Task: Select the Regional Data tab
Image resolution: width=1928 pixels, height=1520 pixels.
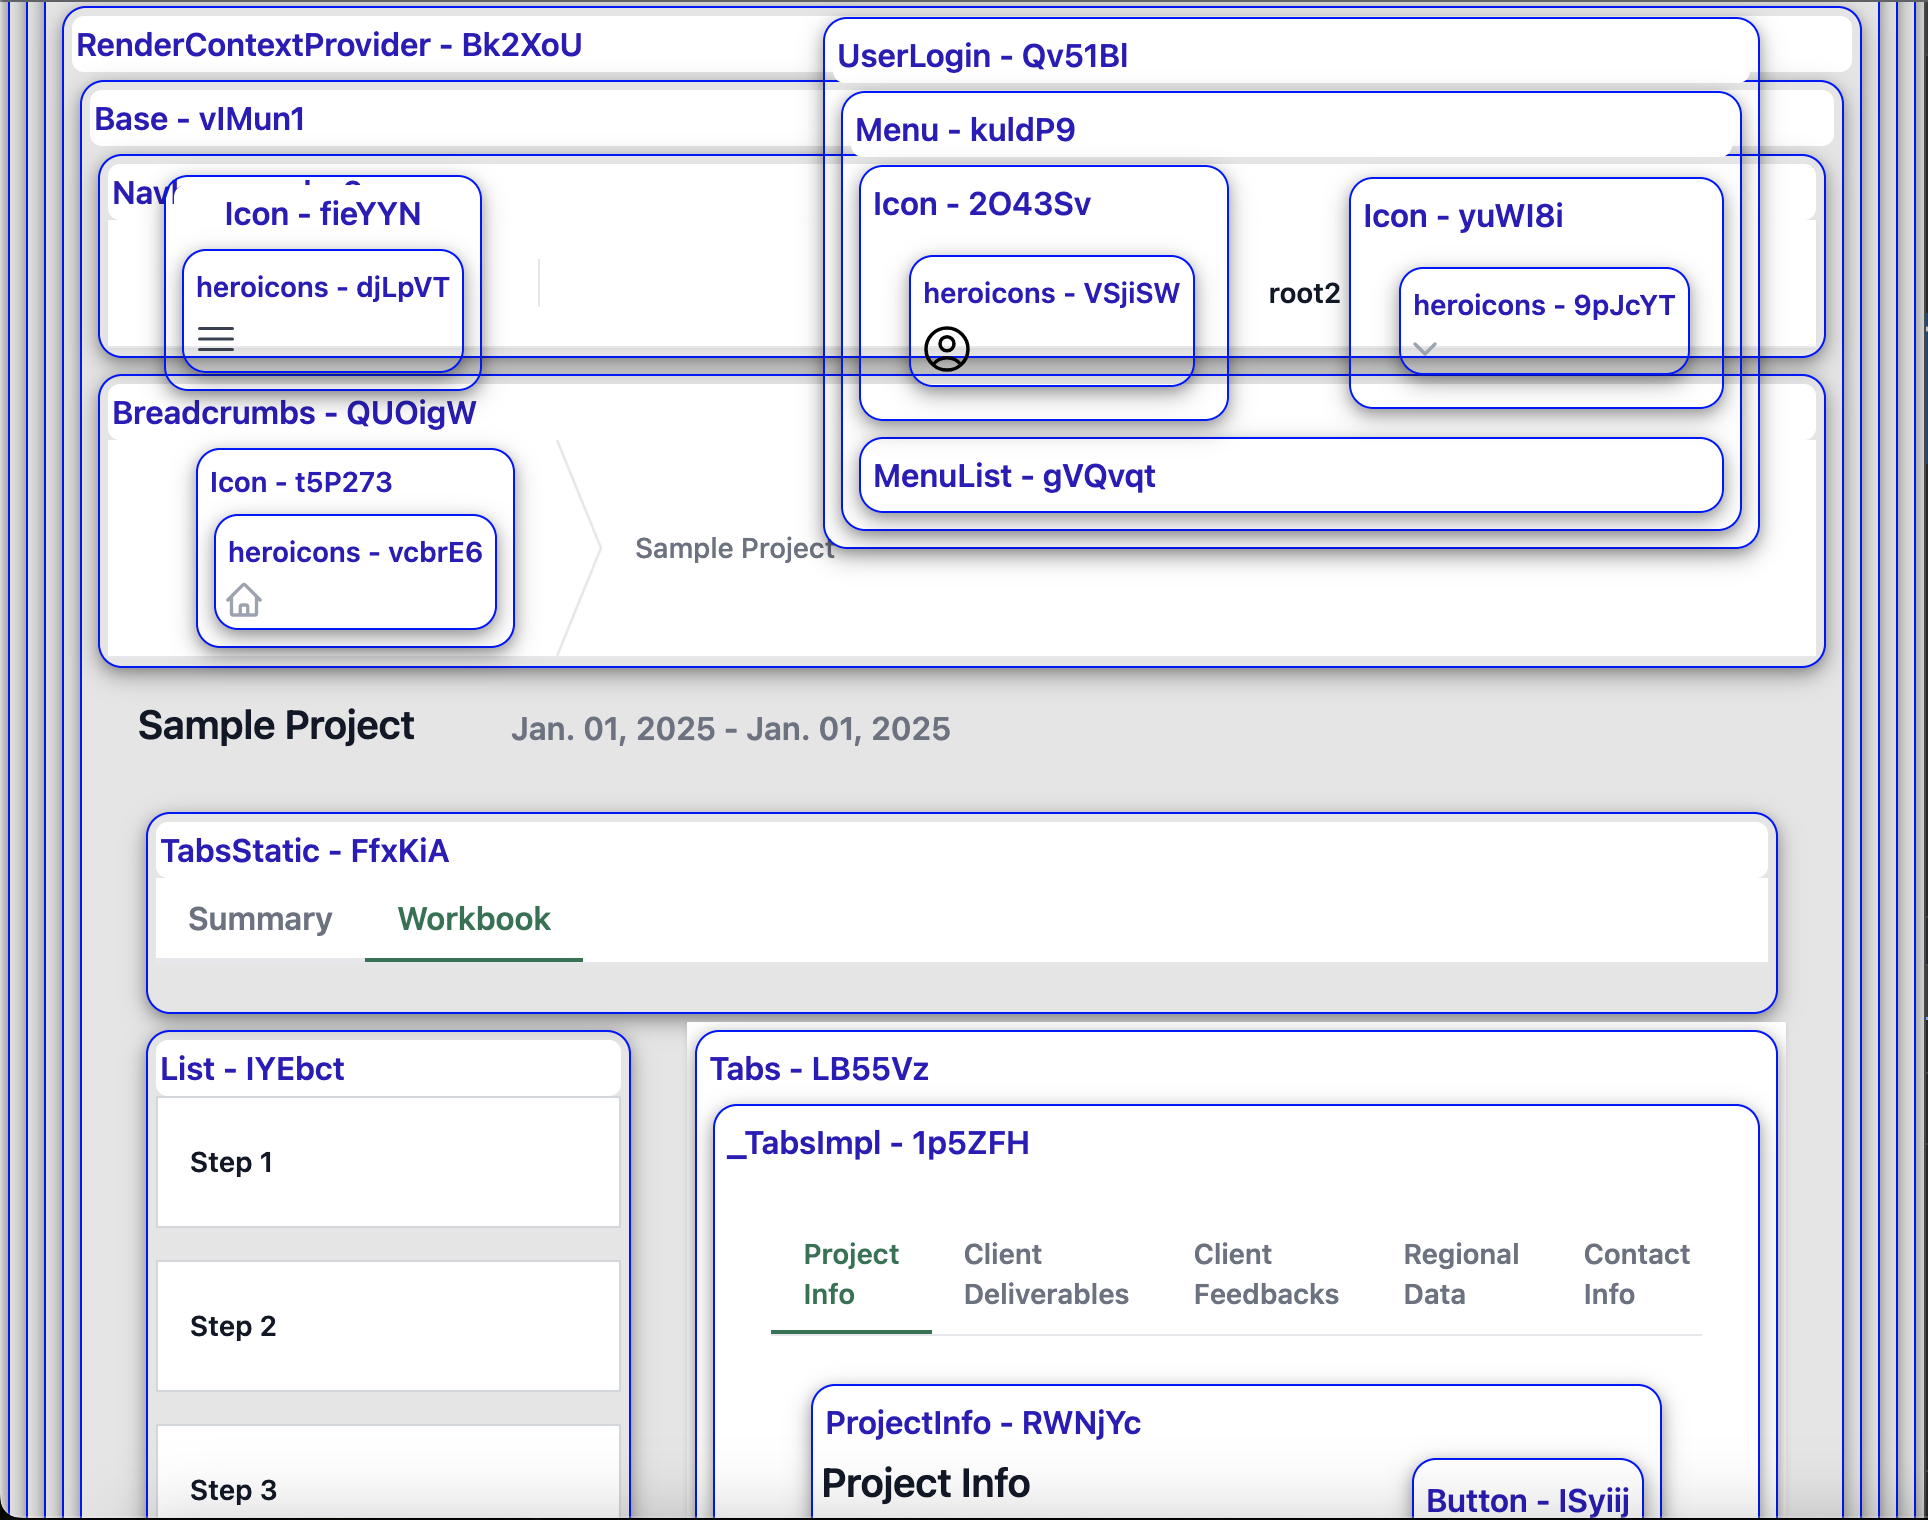Action: 1460,1274
